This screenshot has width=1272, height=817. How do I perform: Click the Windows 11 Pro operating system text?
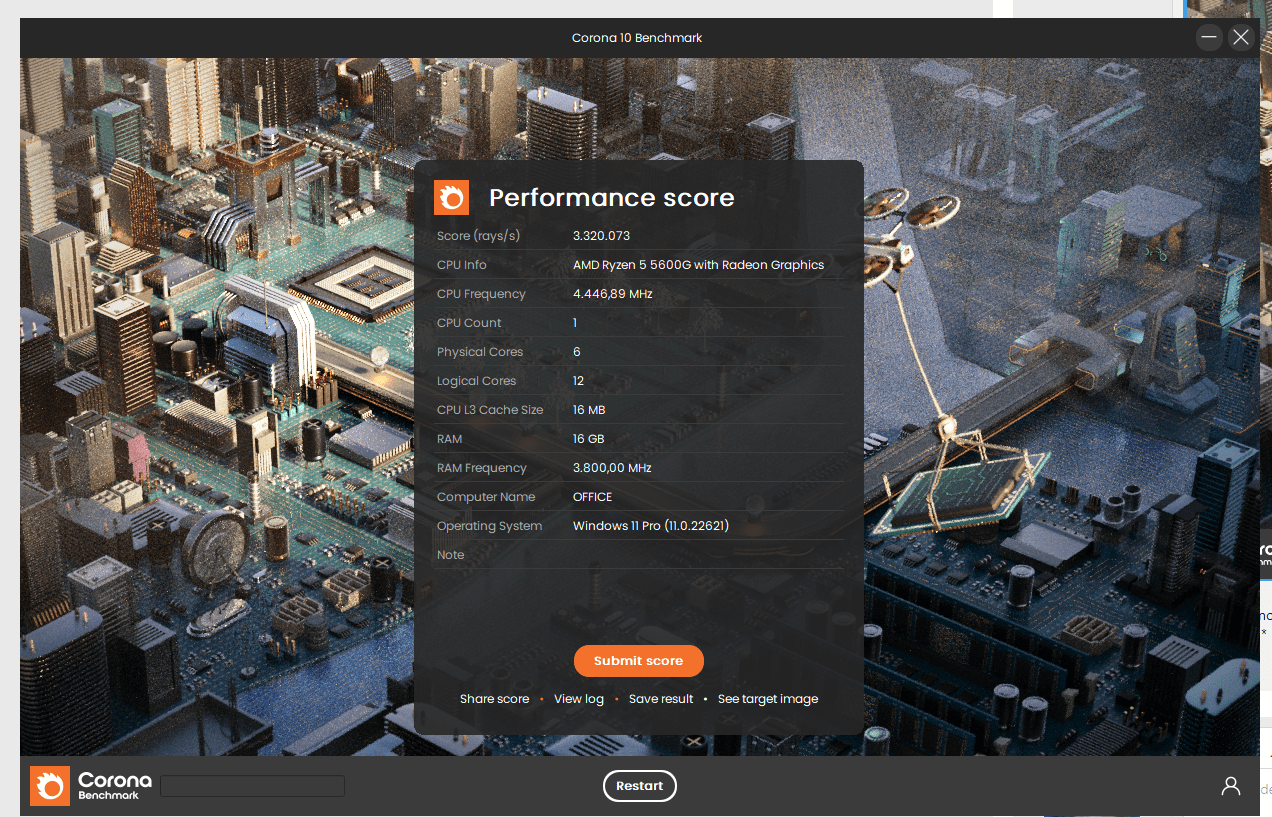pyautogui.click(x=651, y=526)
